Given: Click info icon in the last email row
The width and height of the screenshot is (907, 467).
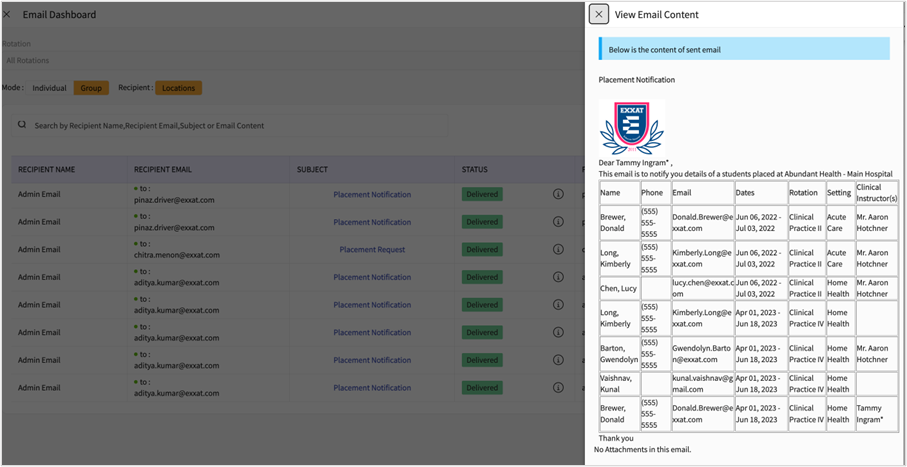Looking at the screenshot, I should click(x=558, y=388).
